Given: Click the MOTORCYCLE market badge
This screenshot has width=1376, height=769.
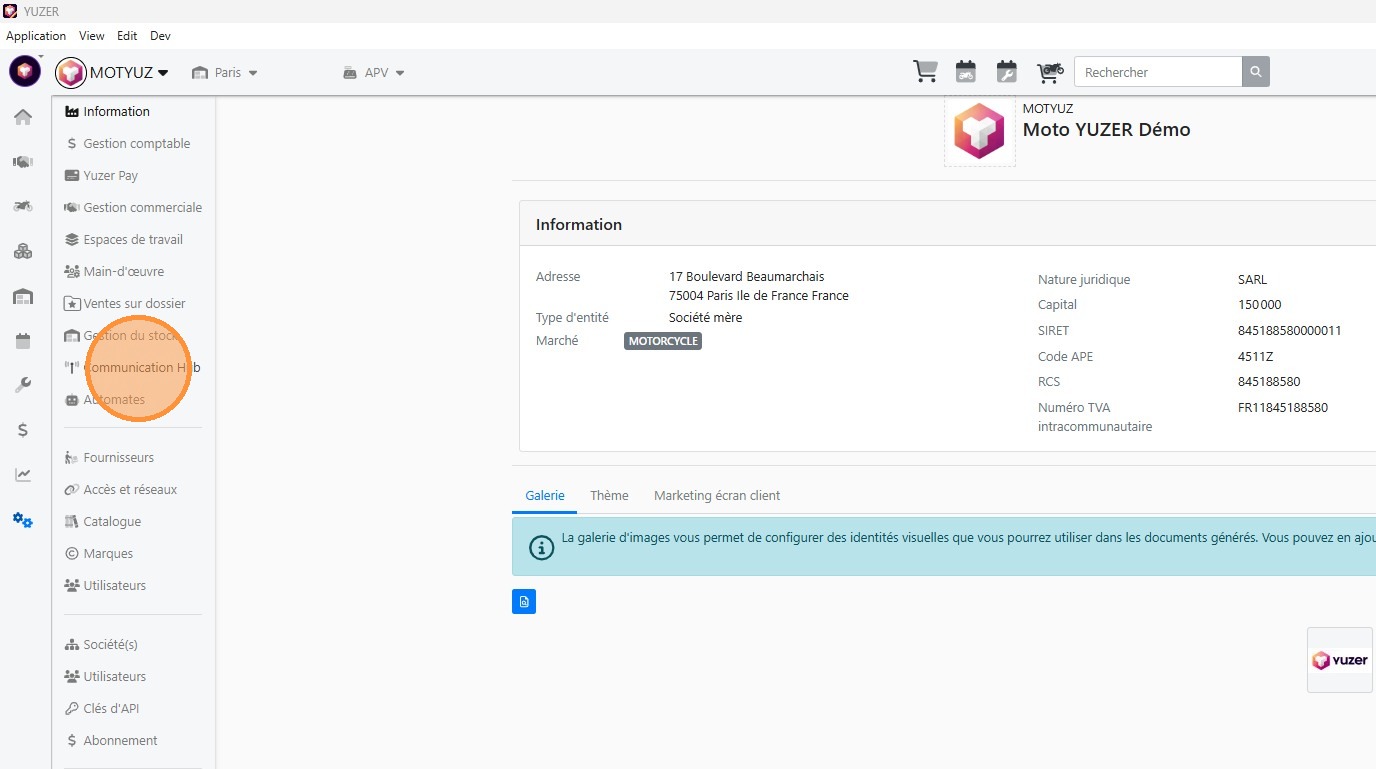Looking at the screenshot, I should pyautogui.click(x=663, y=341).
